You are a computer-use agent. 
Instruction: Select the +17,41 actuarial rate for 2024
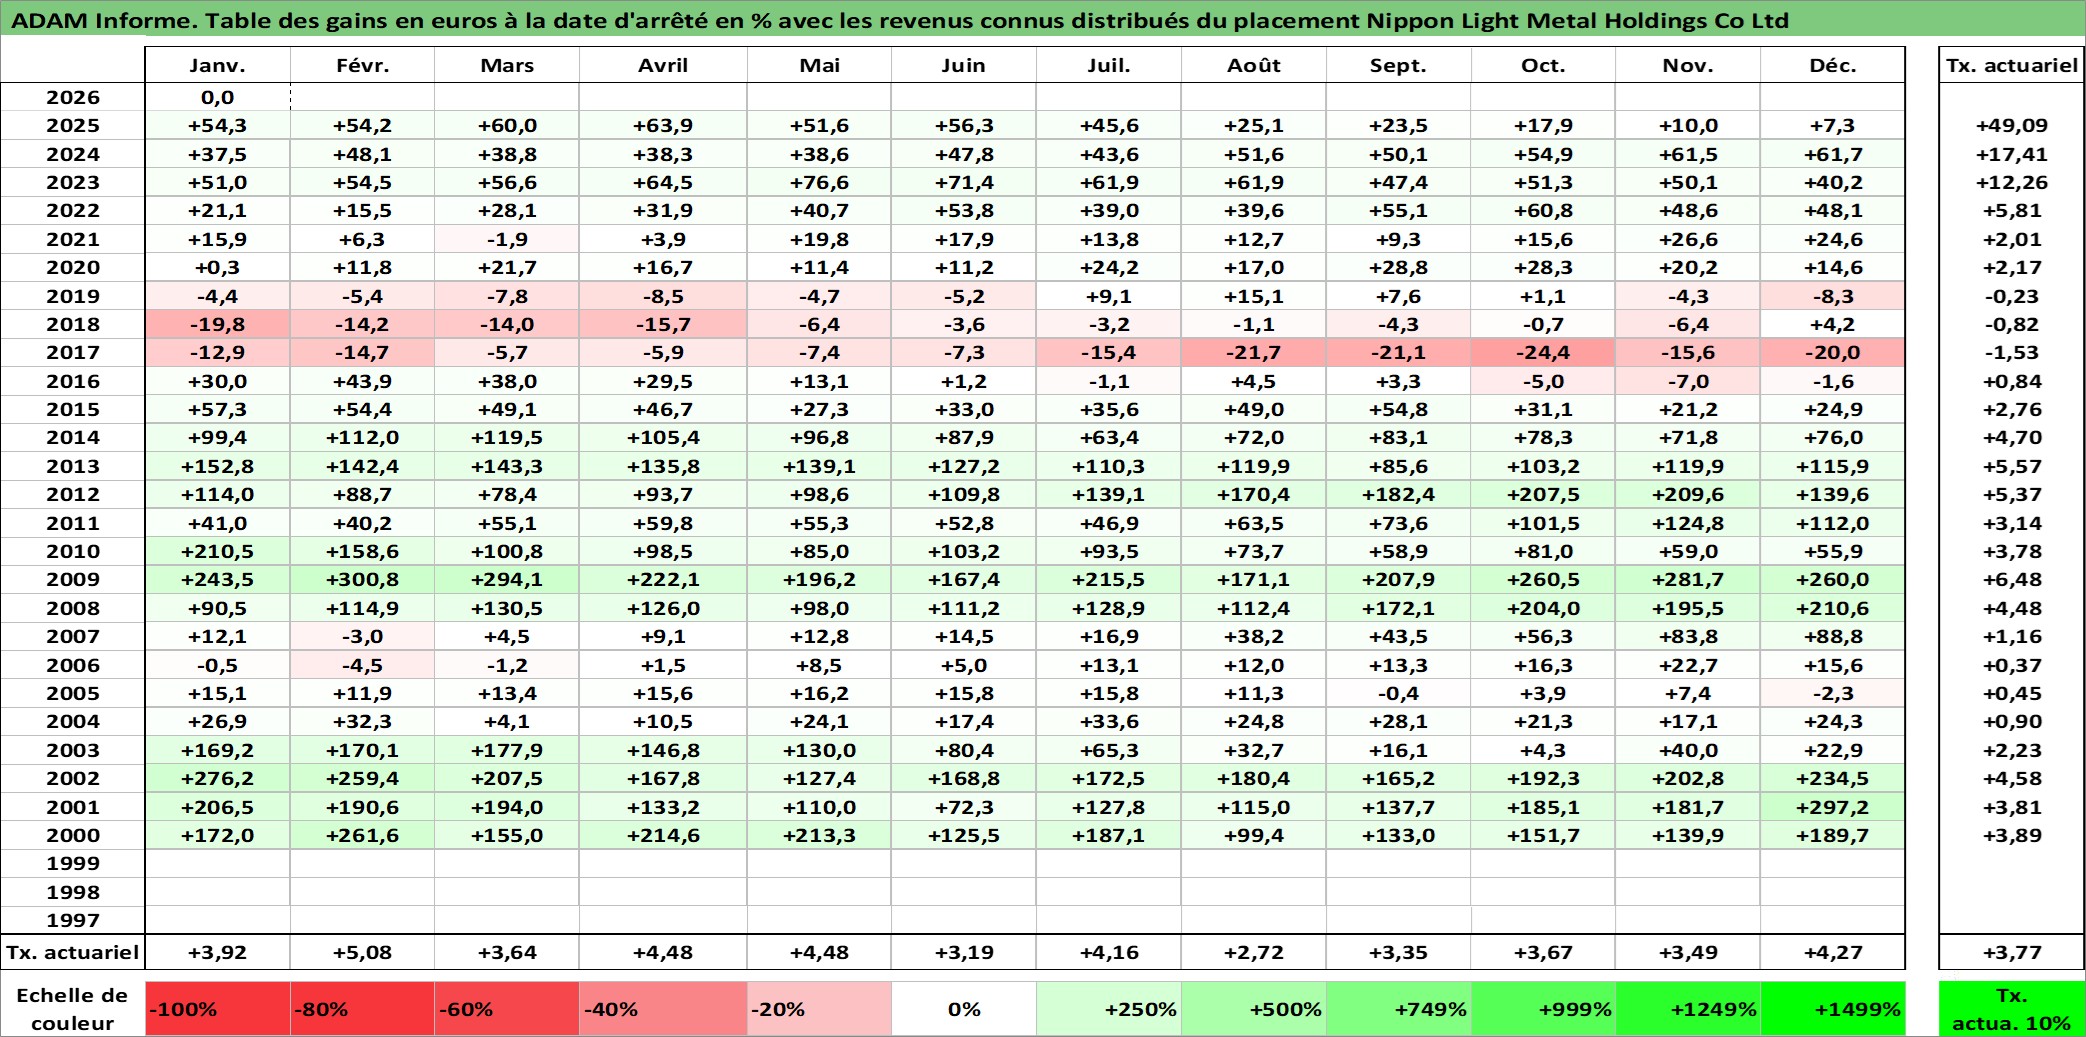[2012, 154]
